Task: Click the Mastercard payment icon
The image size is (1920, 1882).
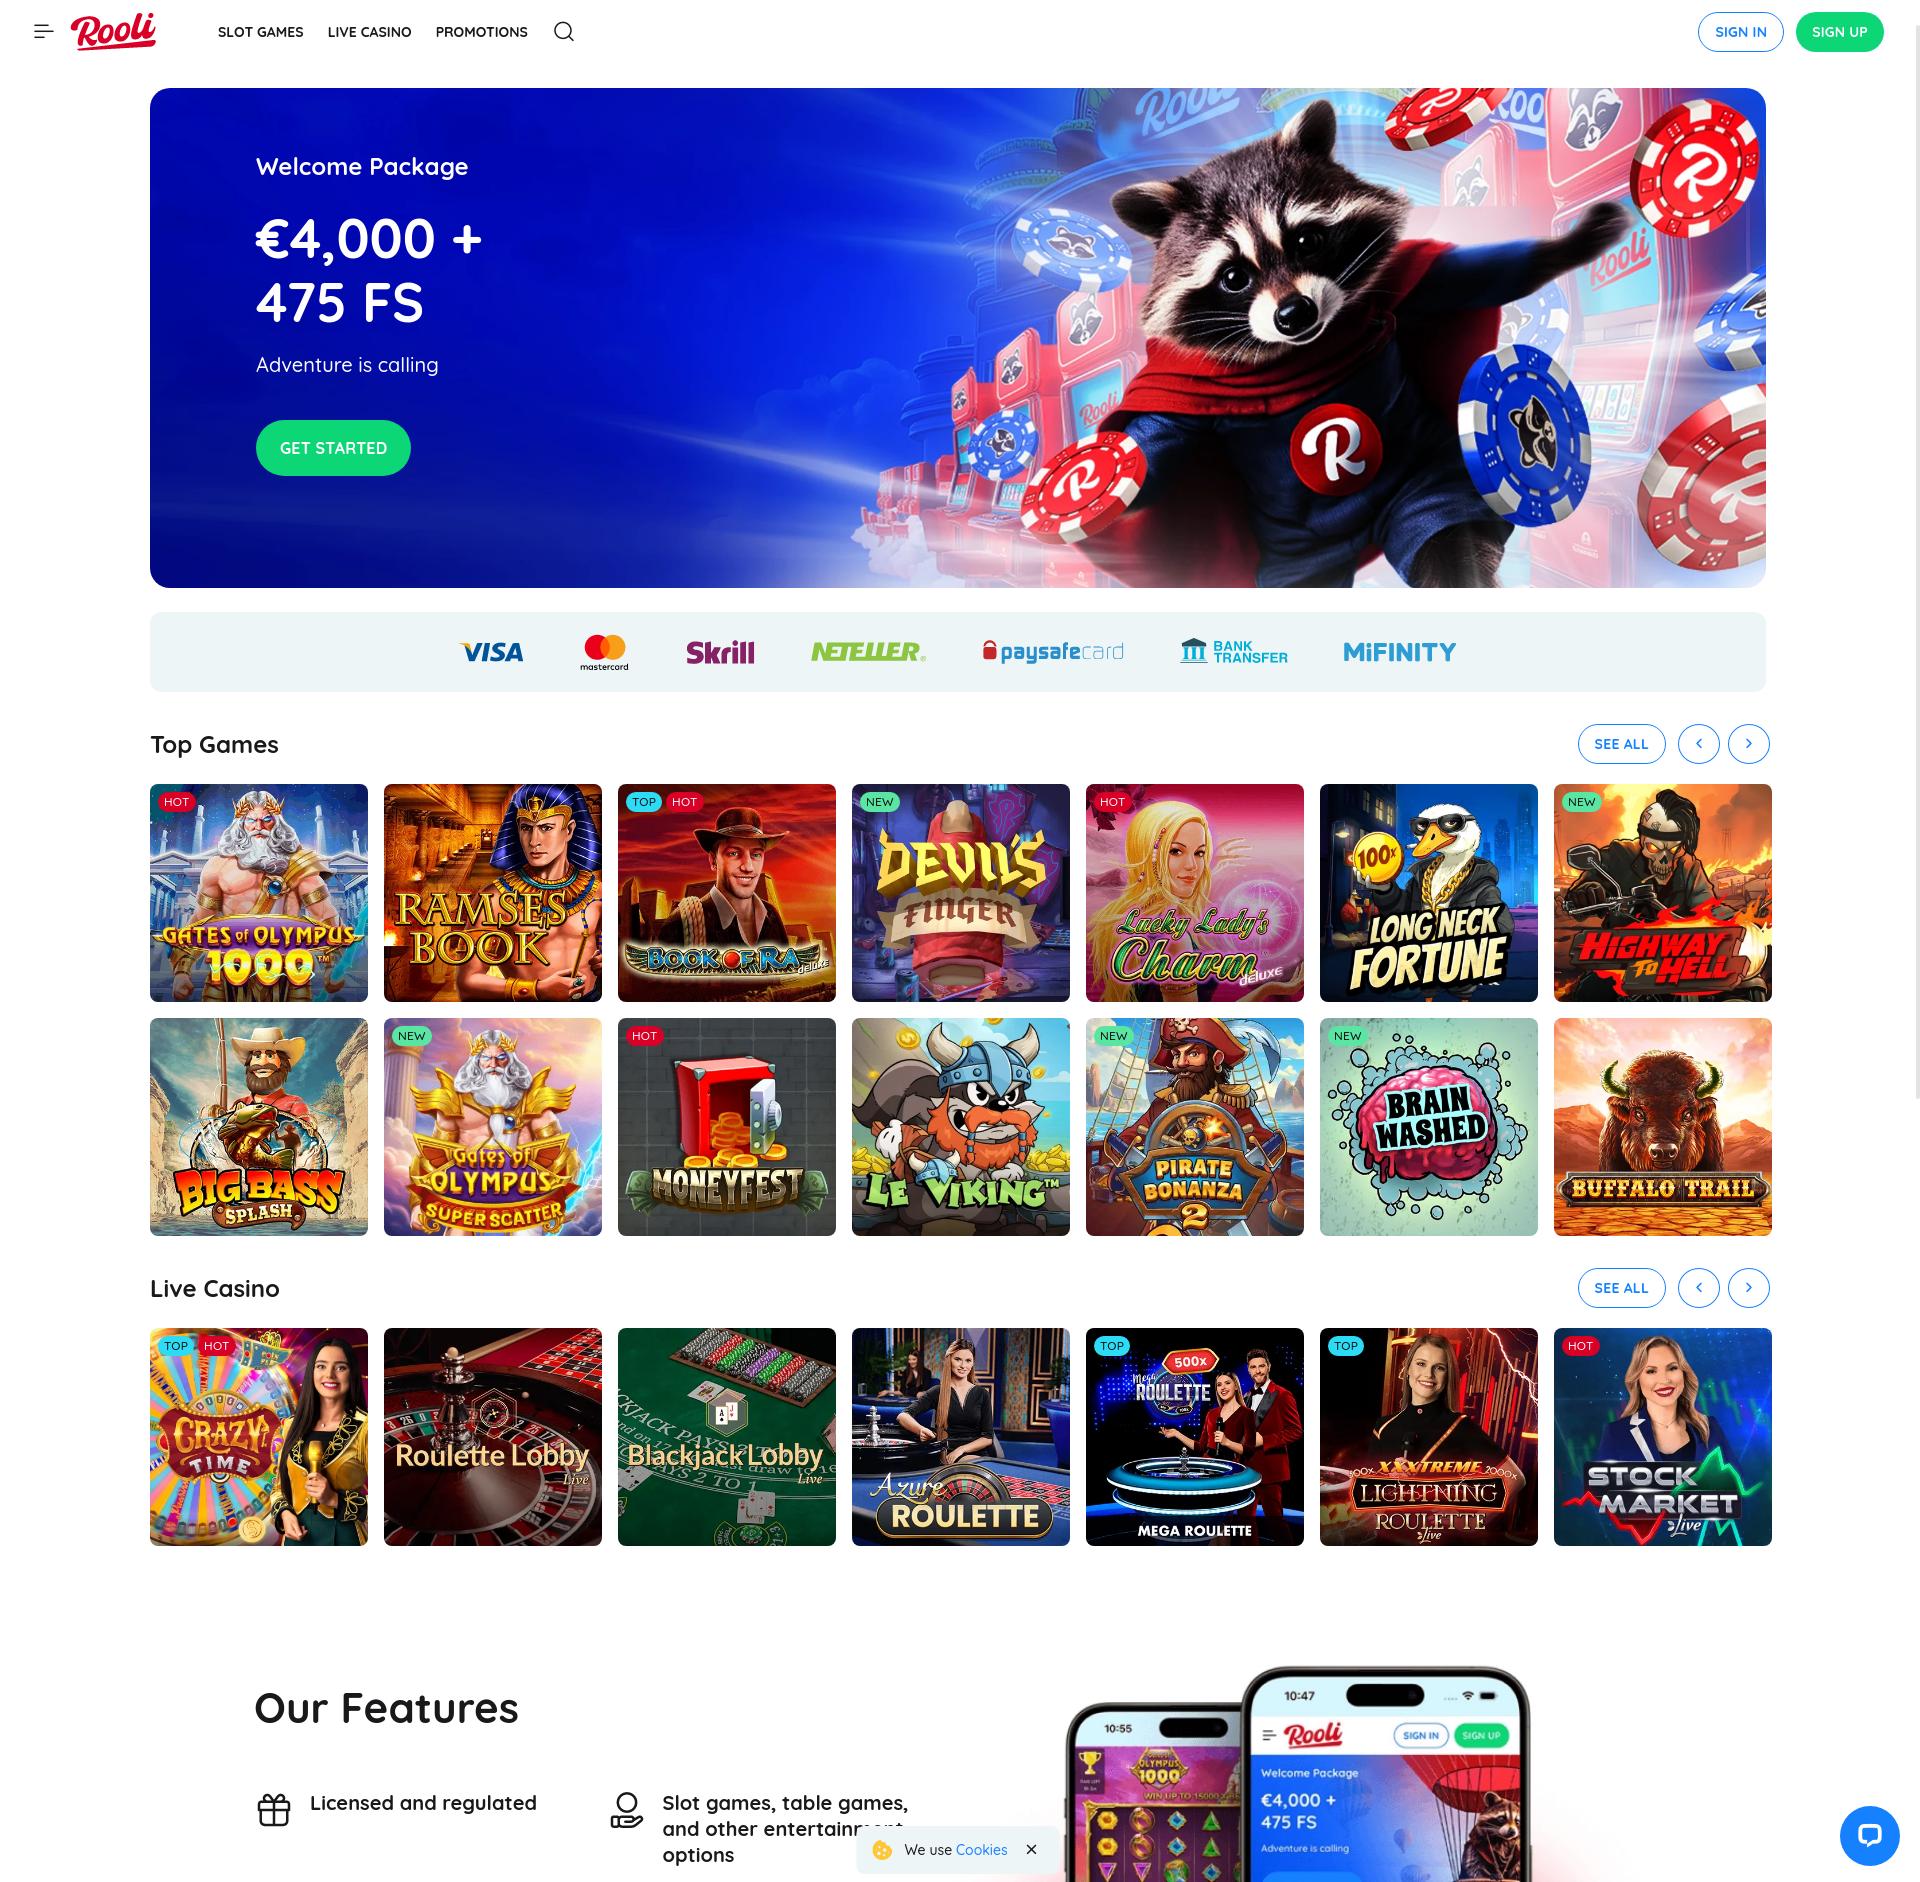Action: coord(604,652)
